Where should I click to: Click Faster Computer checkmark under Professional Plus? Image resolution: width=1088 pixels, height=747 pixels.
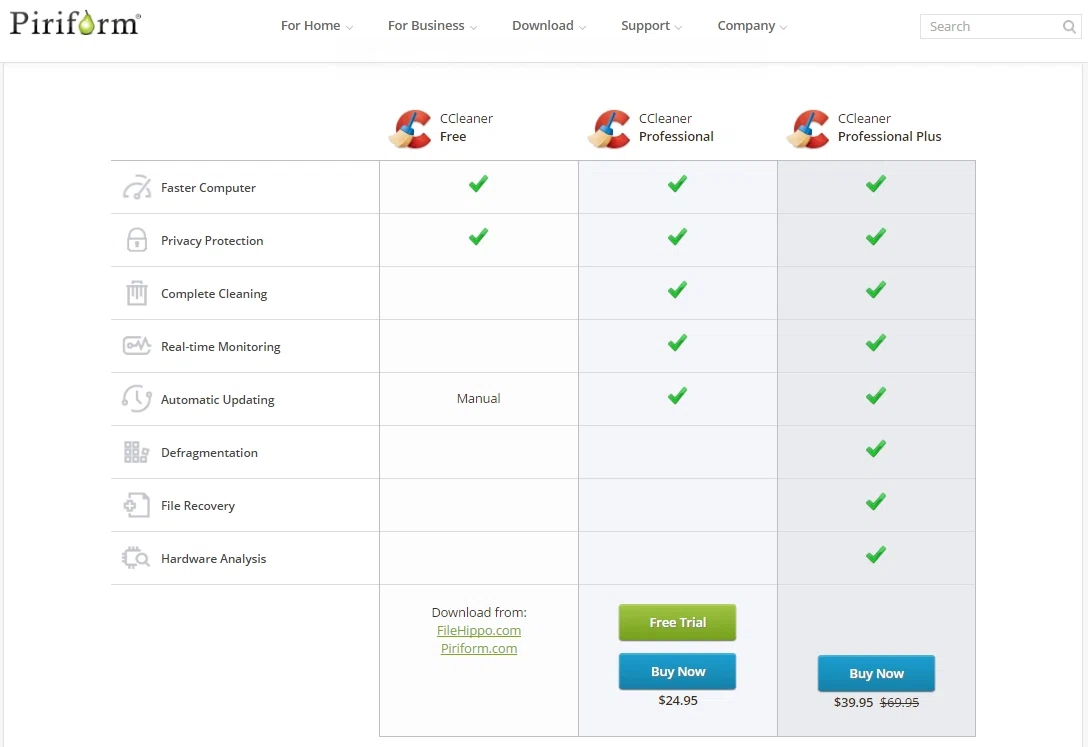tap(876, 184)
